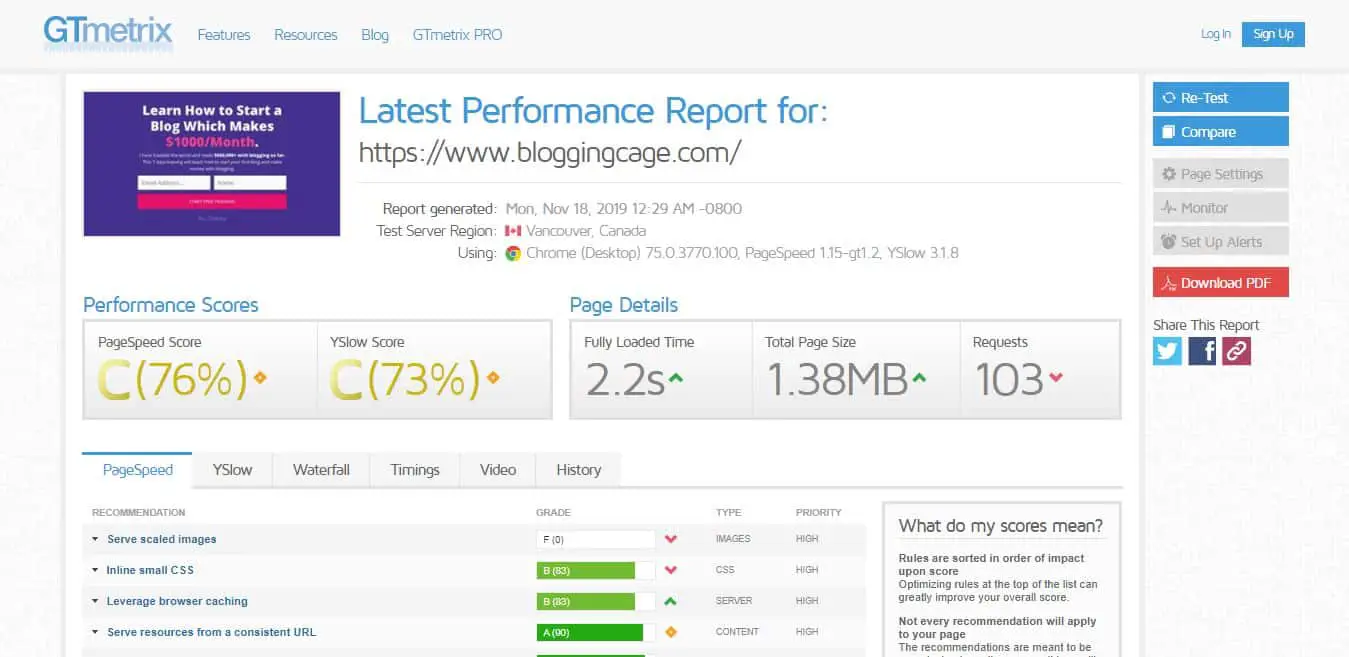
Task: Click the CSS type cell
Action: coord(725,570)
